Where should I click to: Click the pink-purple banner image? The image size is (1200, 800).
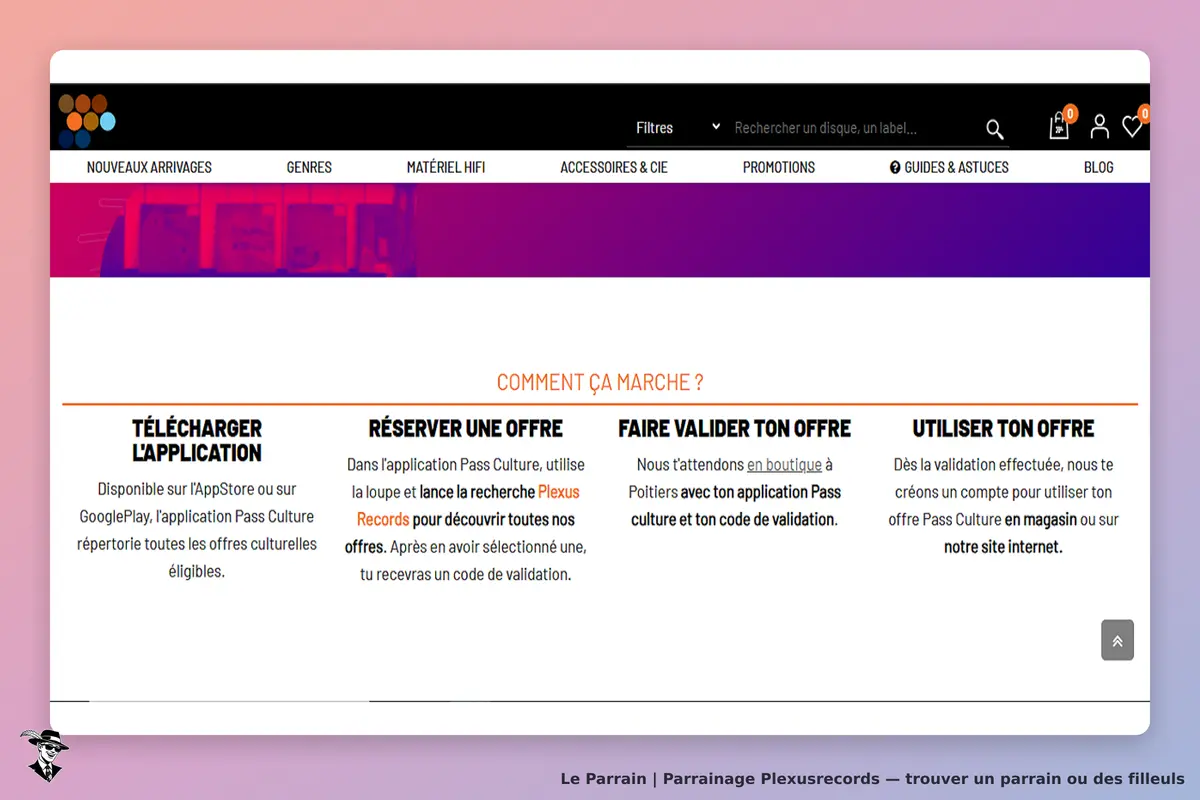coord(600,230)
